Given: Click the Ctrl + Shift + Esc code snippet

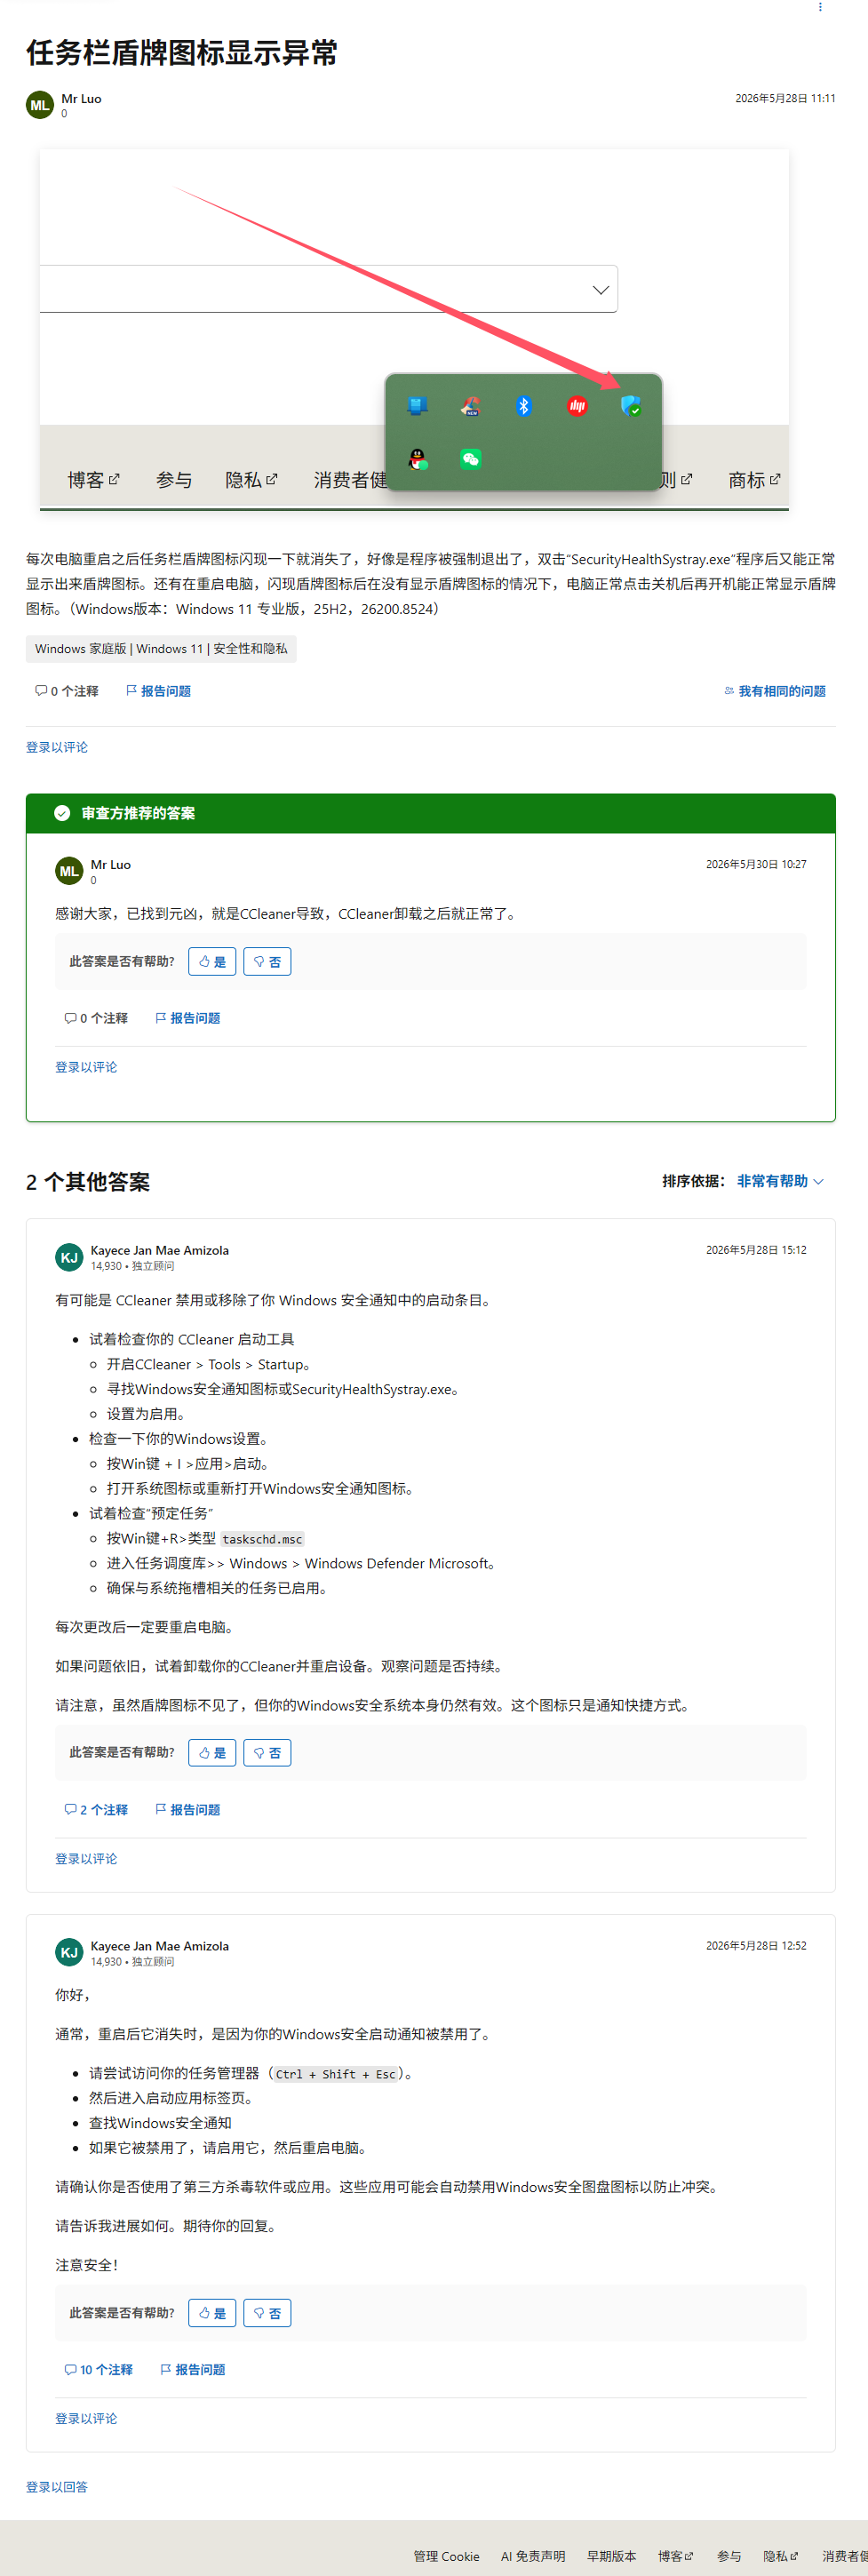Looking at the screenshot, I should (x=335, y=2075).
